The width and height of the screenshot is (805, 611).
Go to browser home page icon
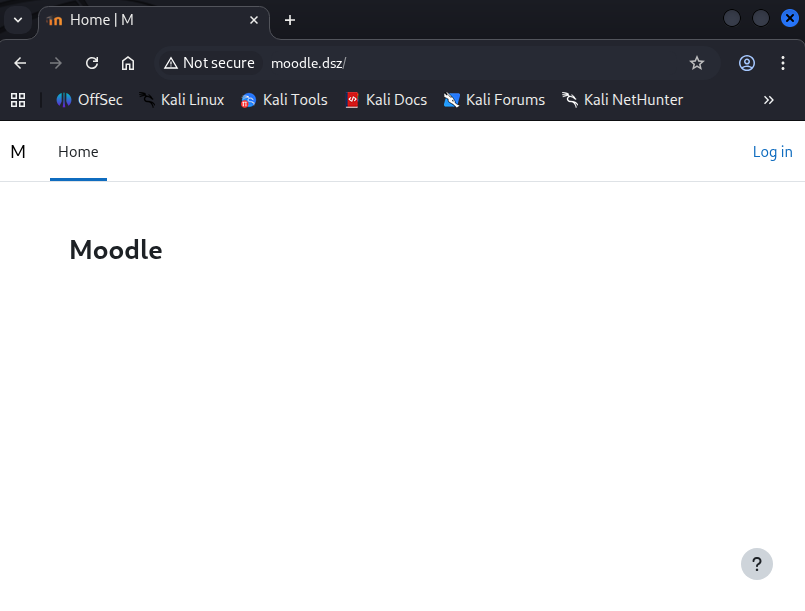pyautogui.click(x=128, y=63)
